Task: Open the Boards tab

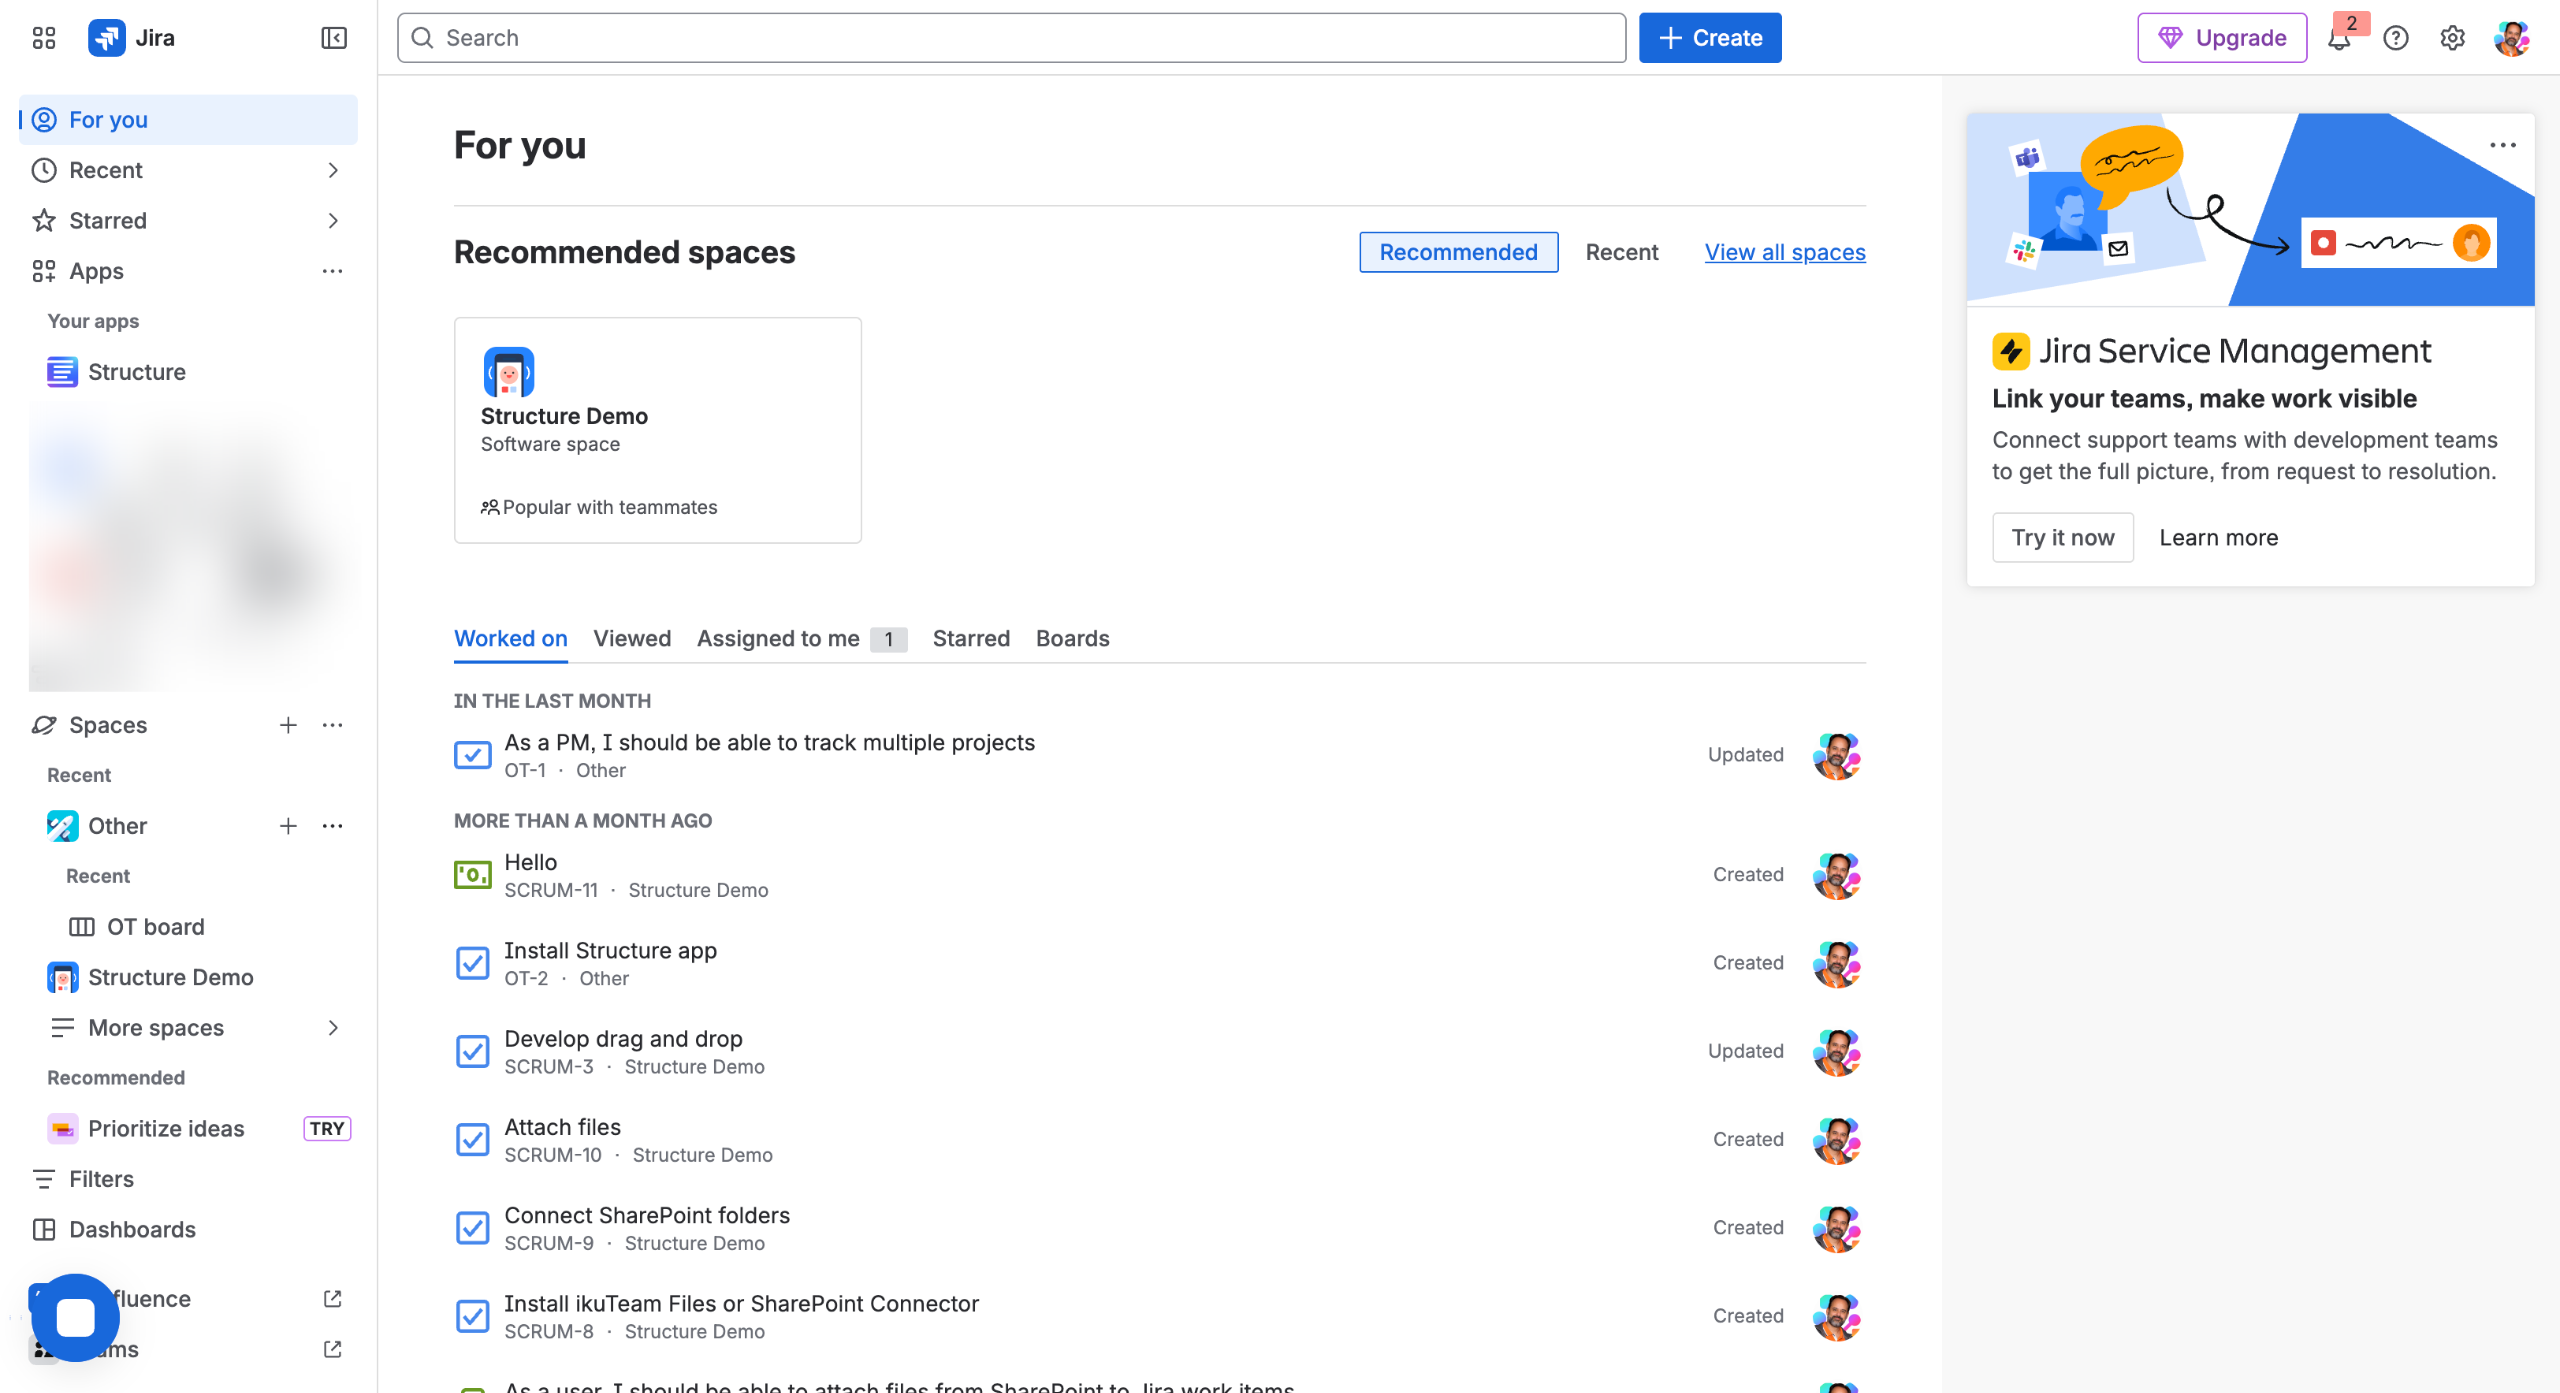Action: (1072, 638)
